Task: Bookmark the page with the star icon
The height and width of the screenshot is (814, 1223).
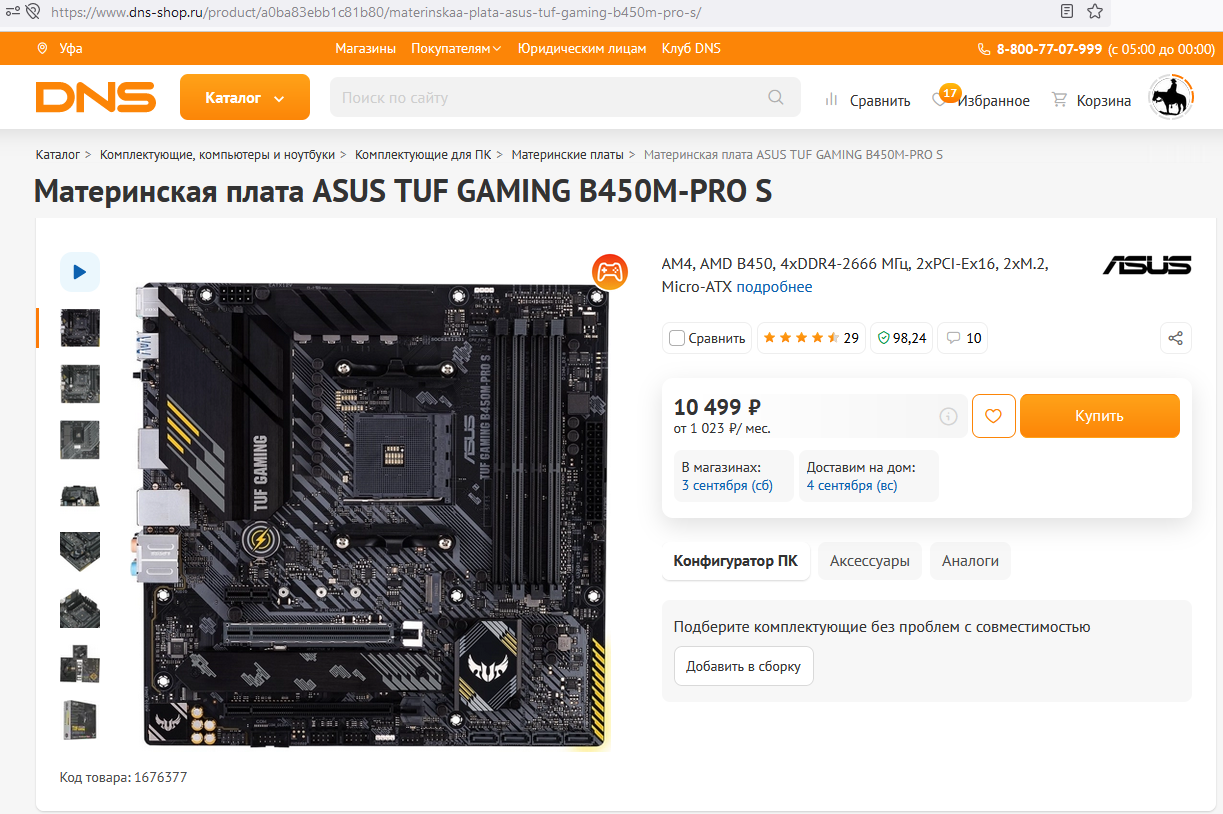Action: tap(1096, 12)
